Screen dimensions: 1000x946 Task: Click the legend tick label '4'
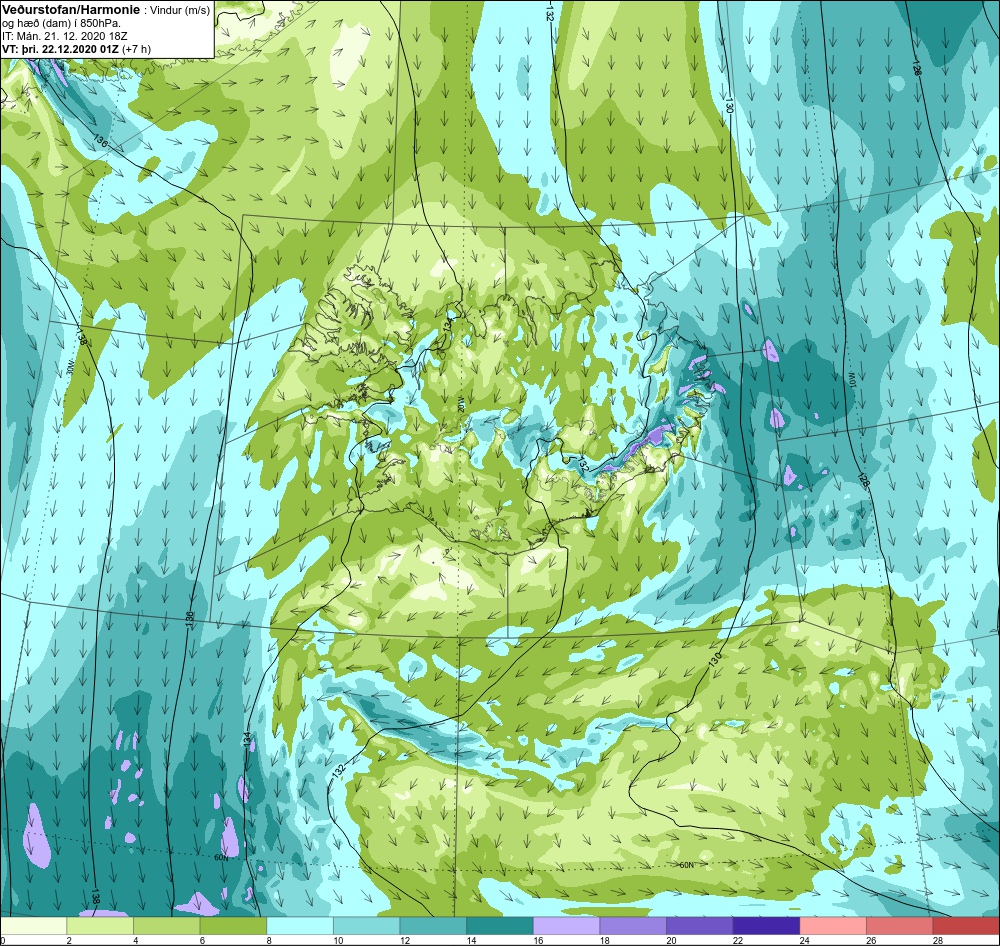(135, 940)
